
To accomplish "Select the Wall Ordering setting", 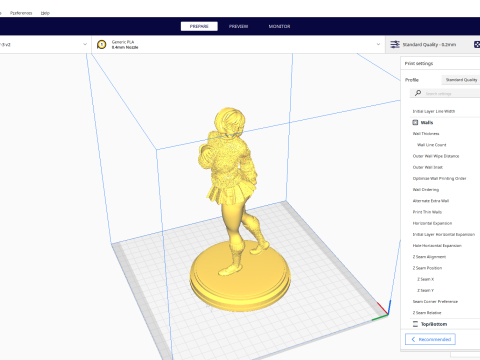I will click(426, 190).
